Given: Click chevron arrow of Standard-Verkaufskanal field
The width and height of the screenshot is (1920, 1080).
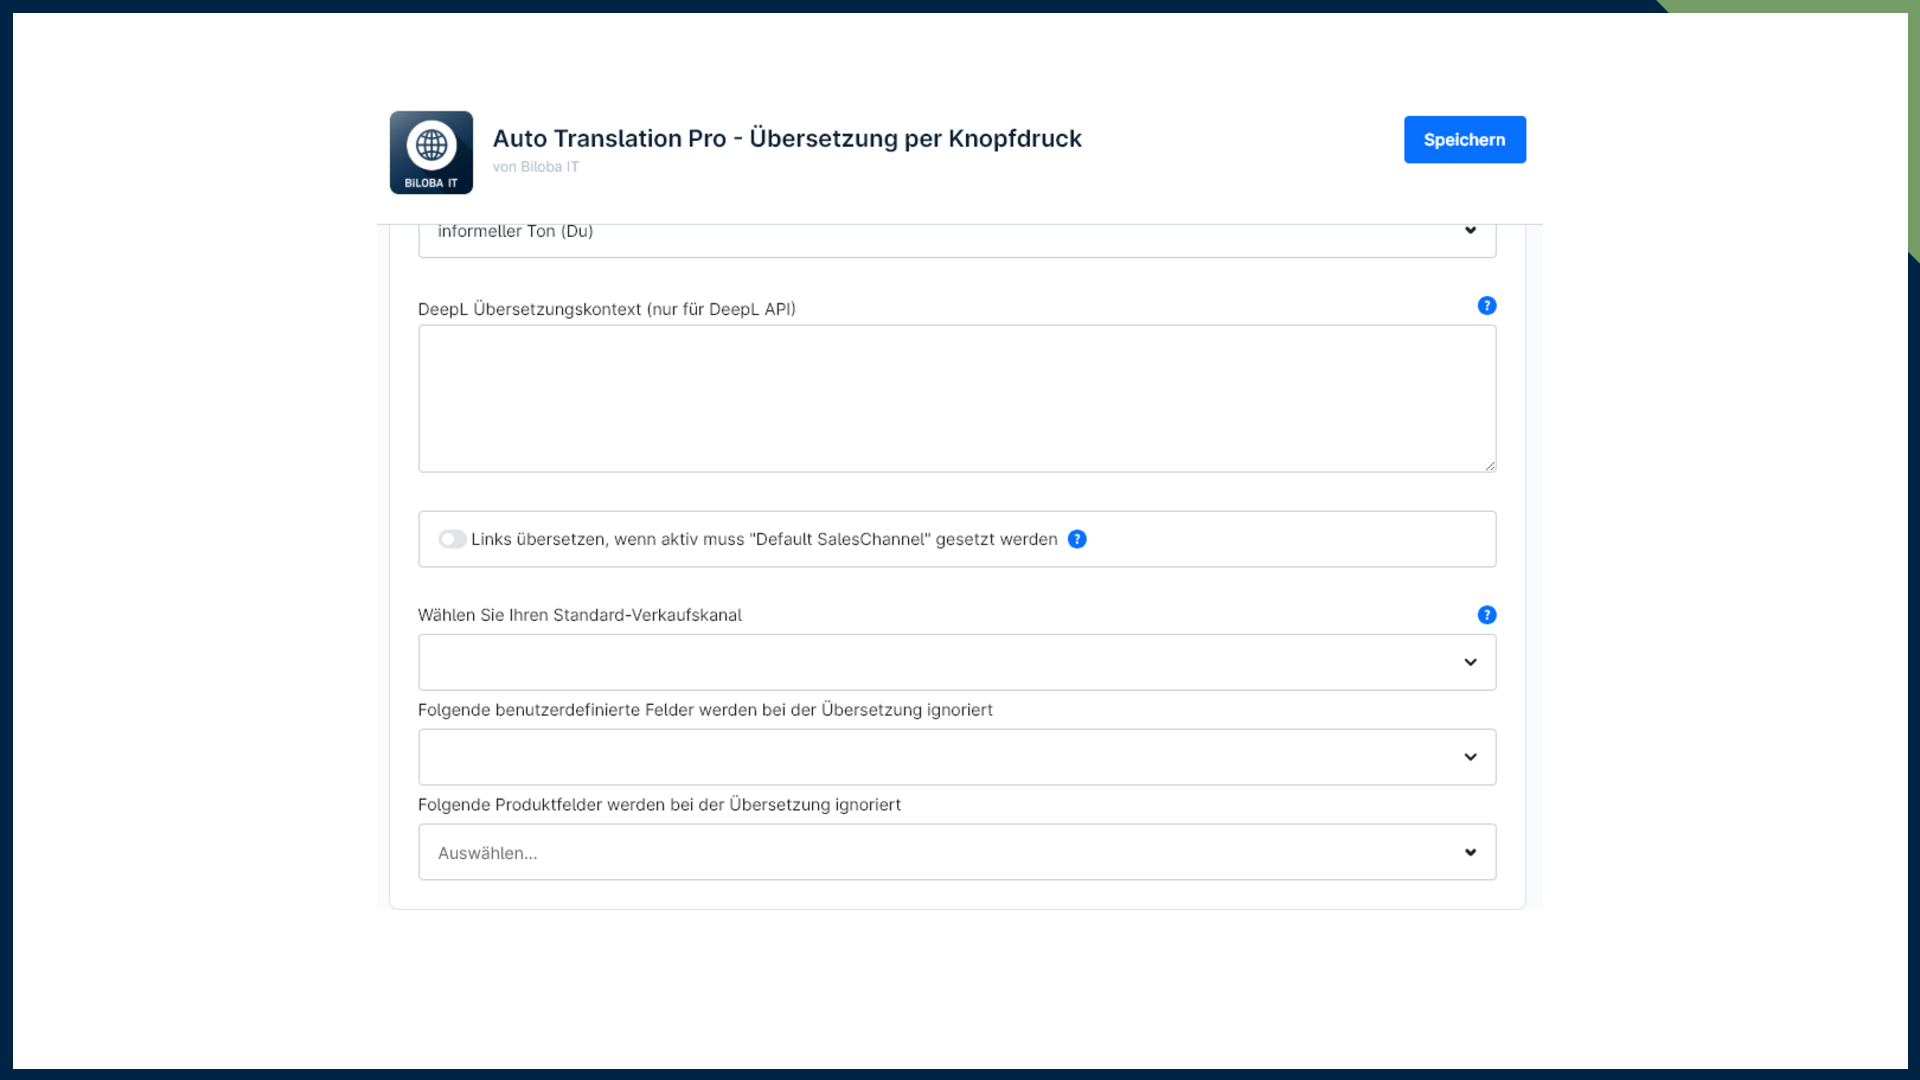Looking at the screenshot, I should (x=1470, y=662).
